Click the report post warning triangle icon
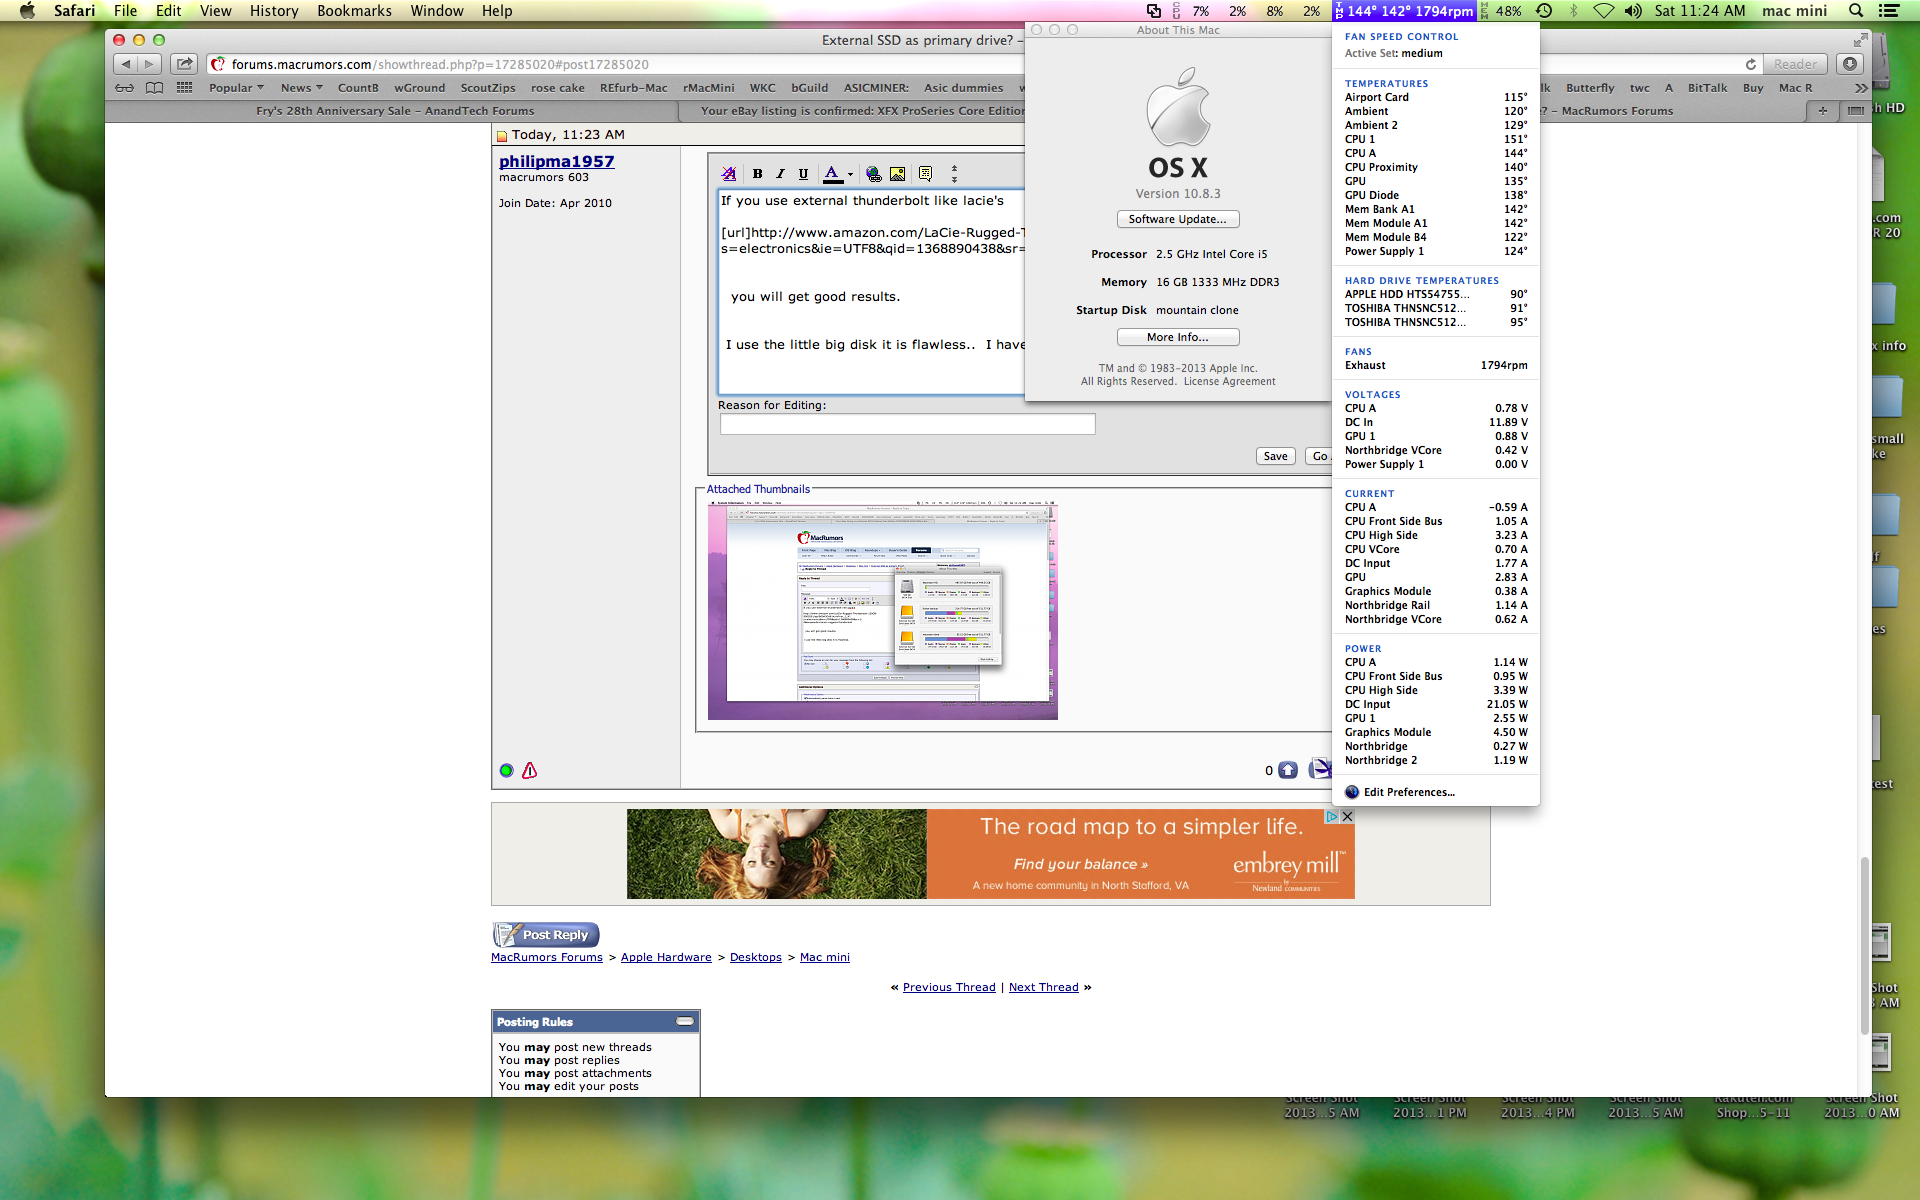Image resolution: width=1920 pixels, height=1200 pixels. coord(530,770)
